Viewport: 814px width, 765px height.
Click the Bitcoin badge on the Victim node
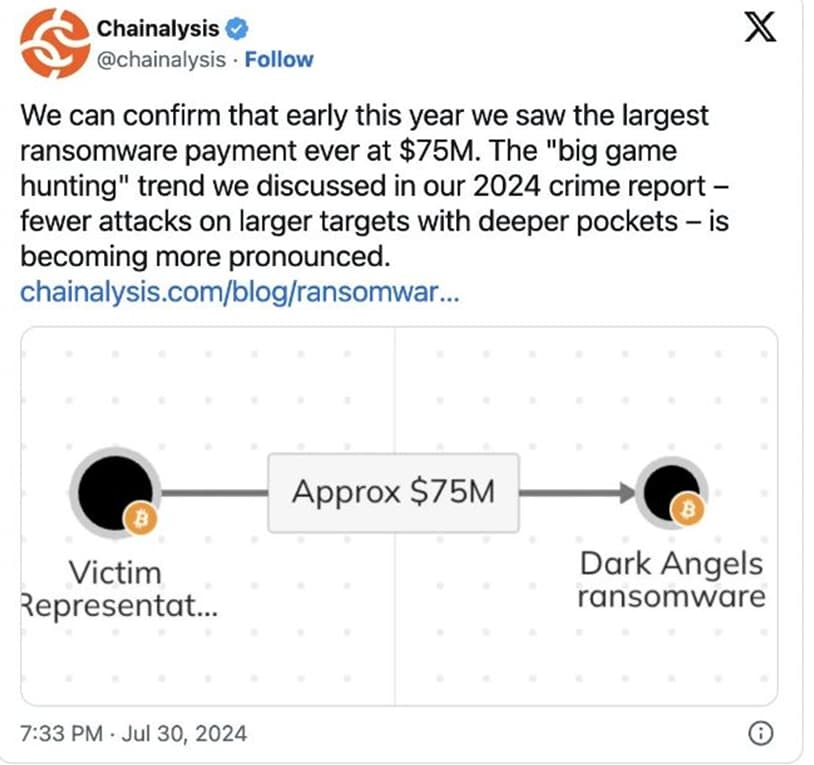(x=141, y=518)
